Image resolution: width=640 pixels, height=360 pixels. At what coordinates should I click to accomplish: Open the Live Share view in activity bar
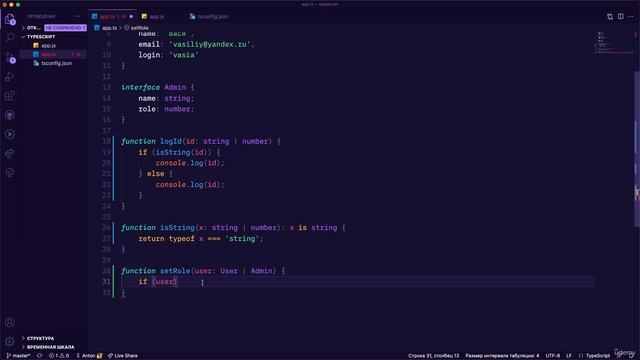pos(10,153)
